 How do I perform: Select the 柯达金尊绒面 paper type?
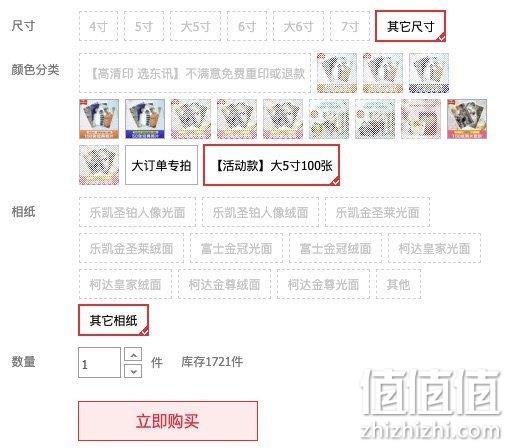tap(224, 284)
